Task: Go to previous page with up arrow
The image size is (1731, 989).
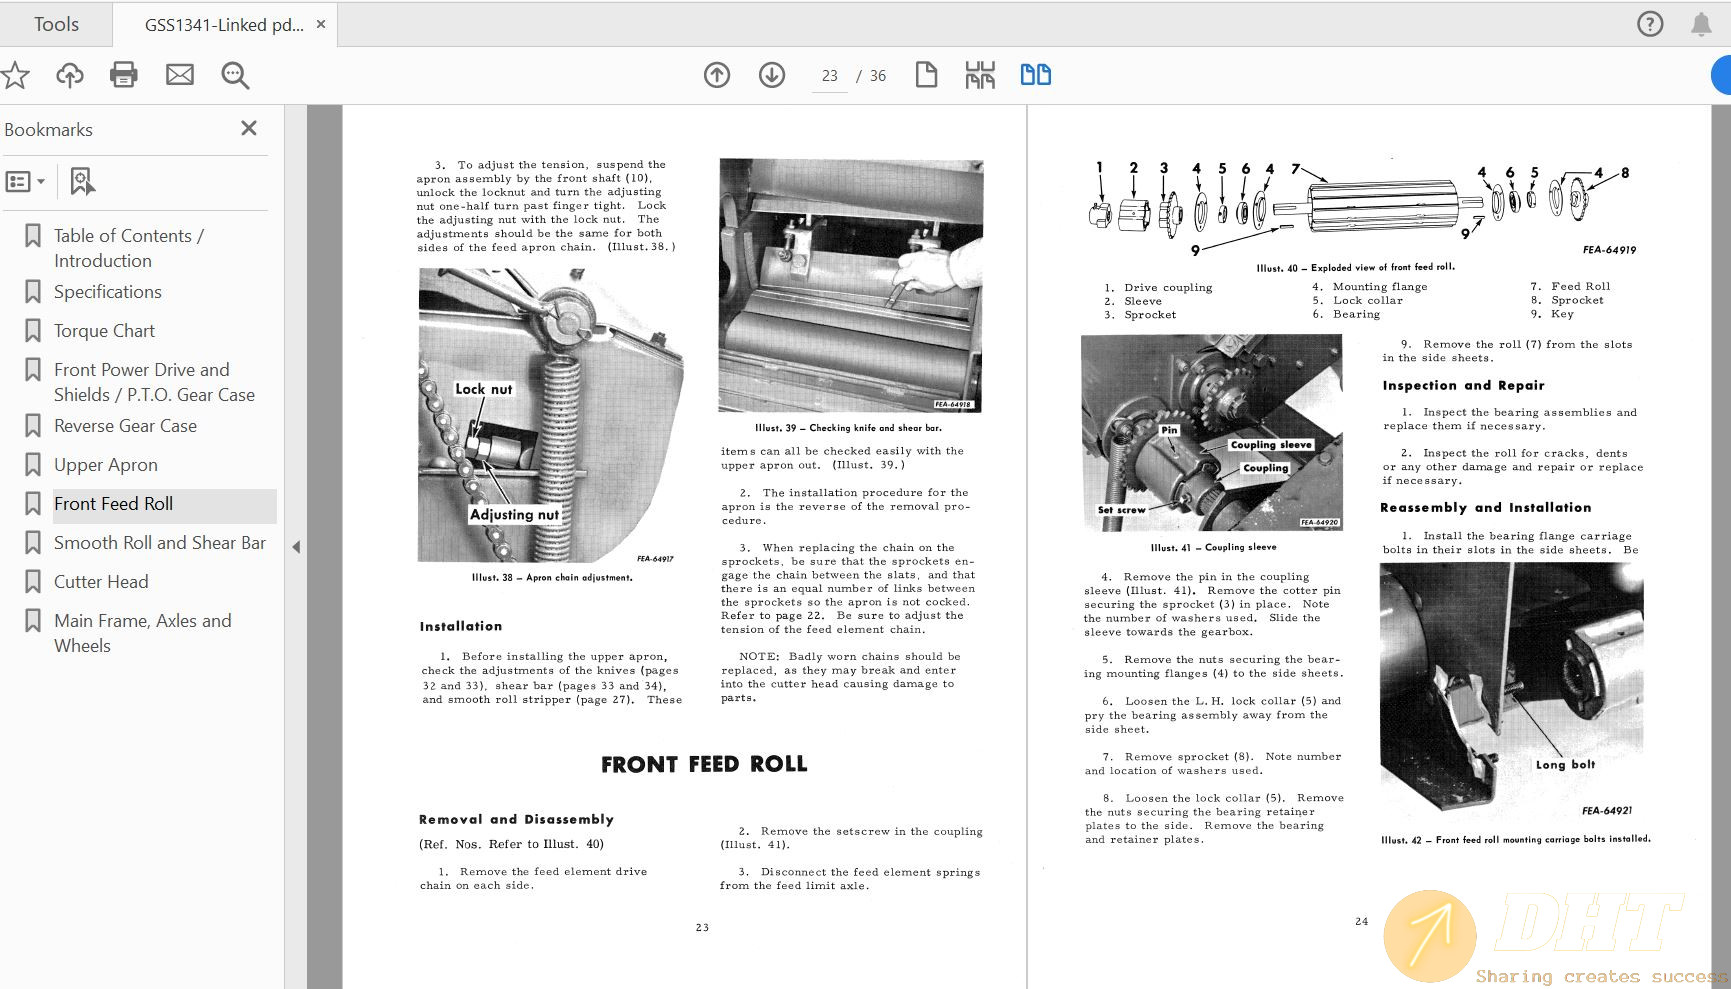Action: [717, 75]
